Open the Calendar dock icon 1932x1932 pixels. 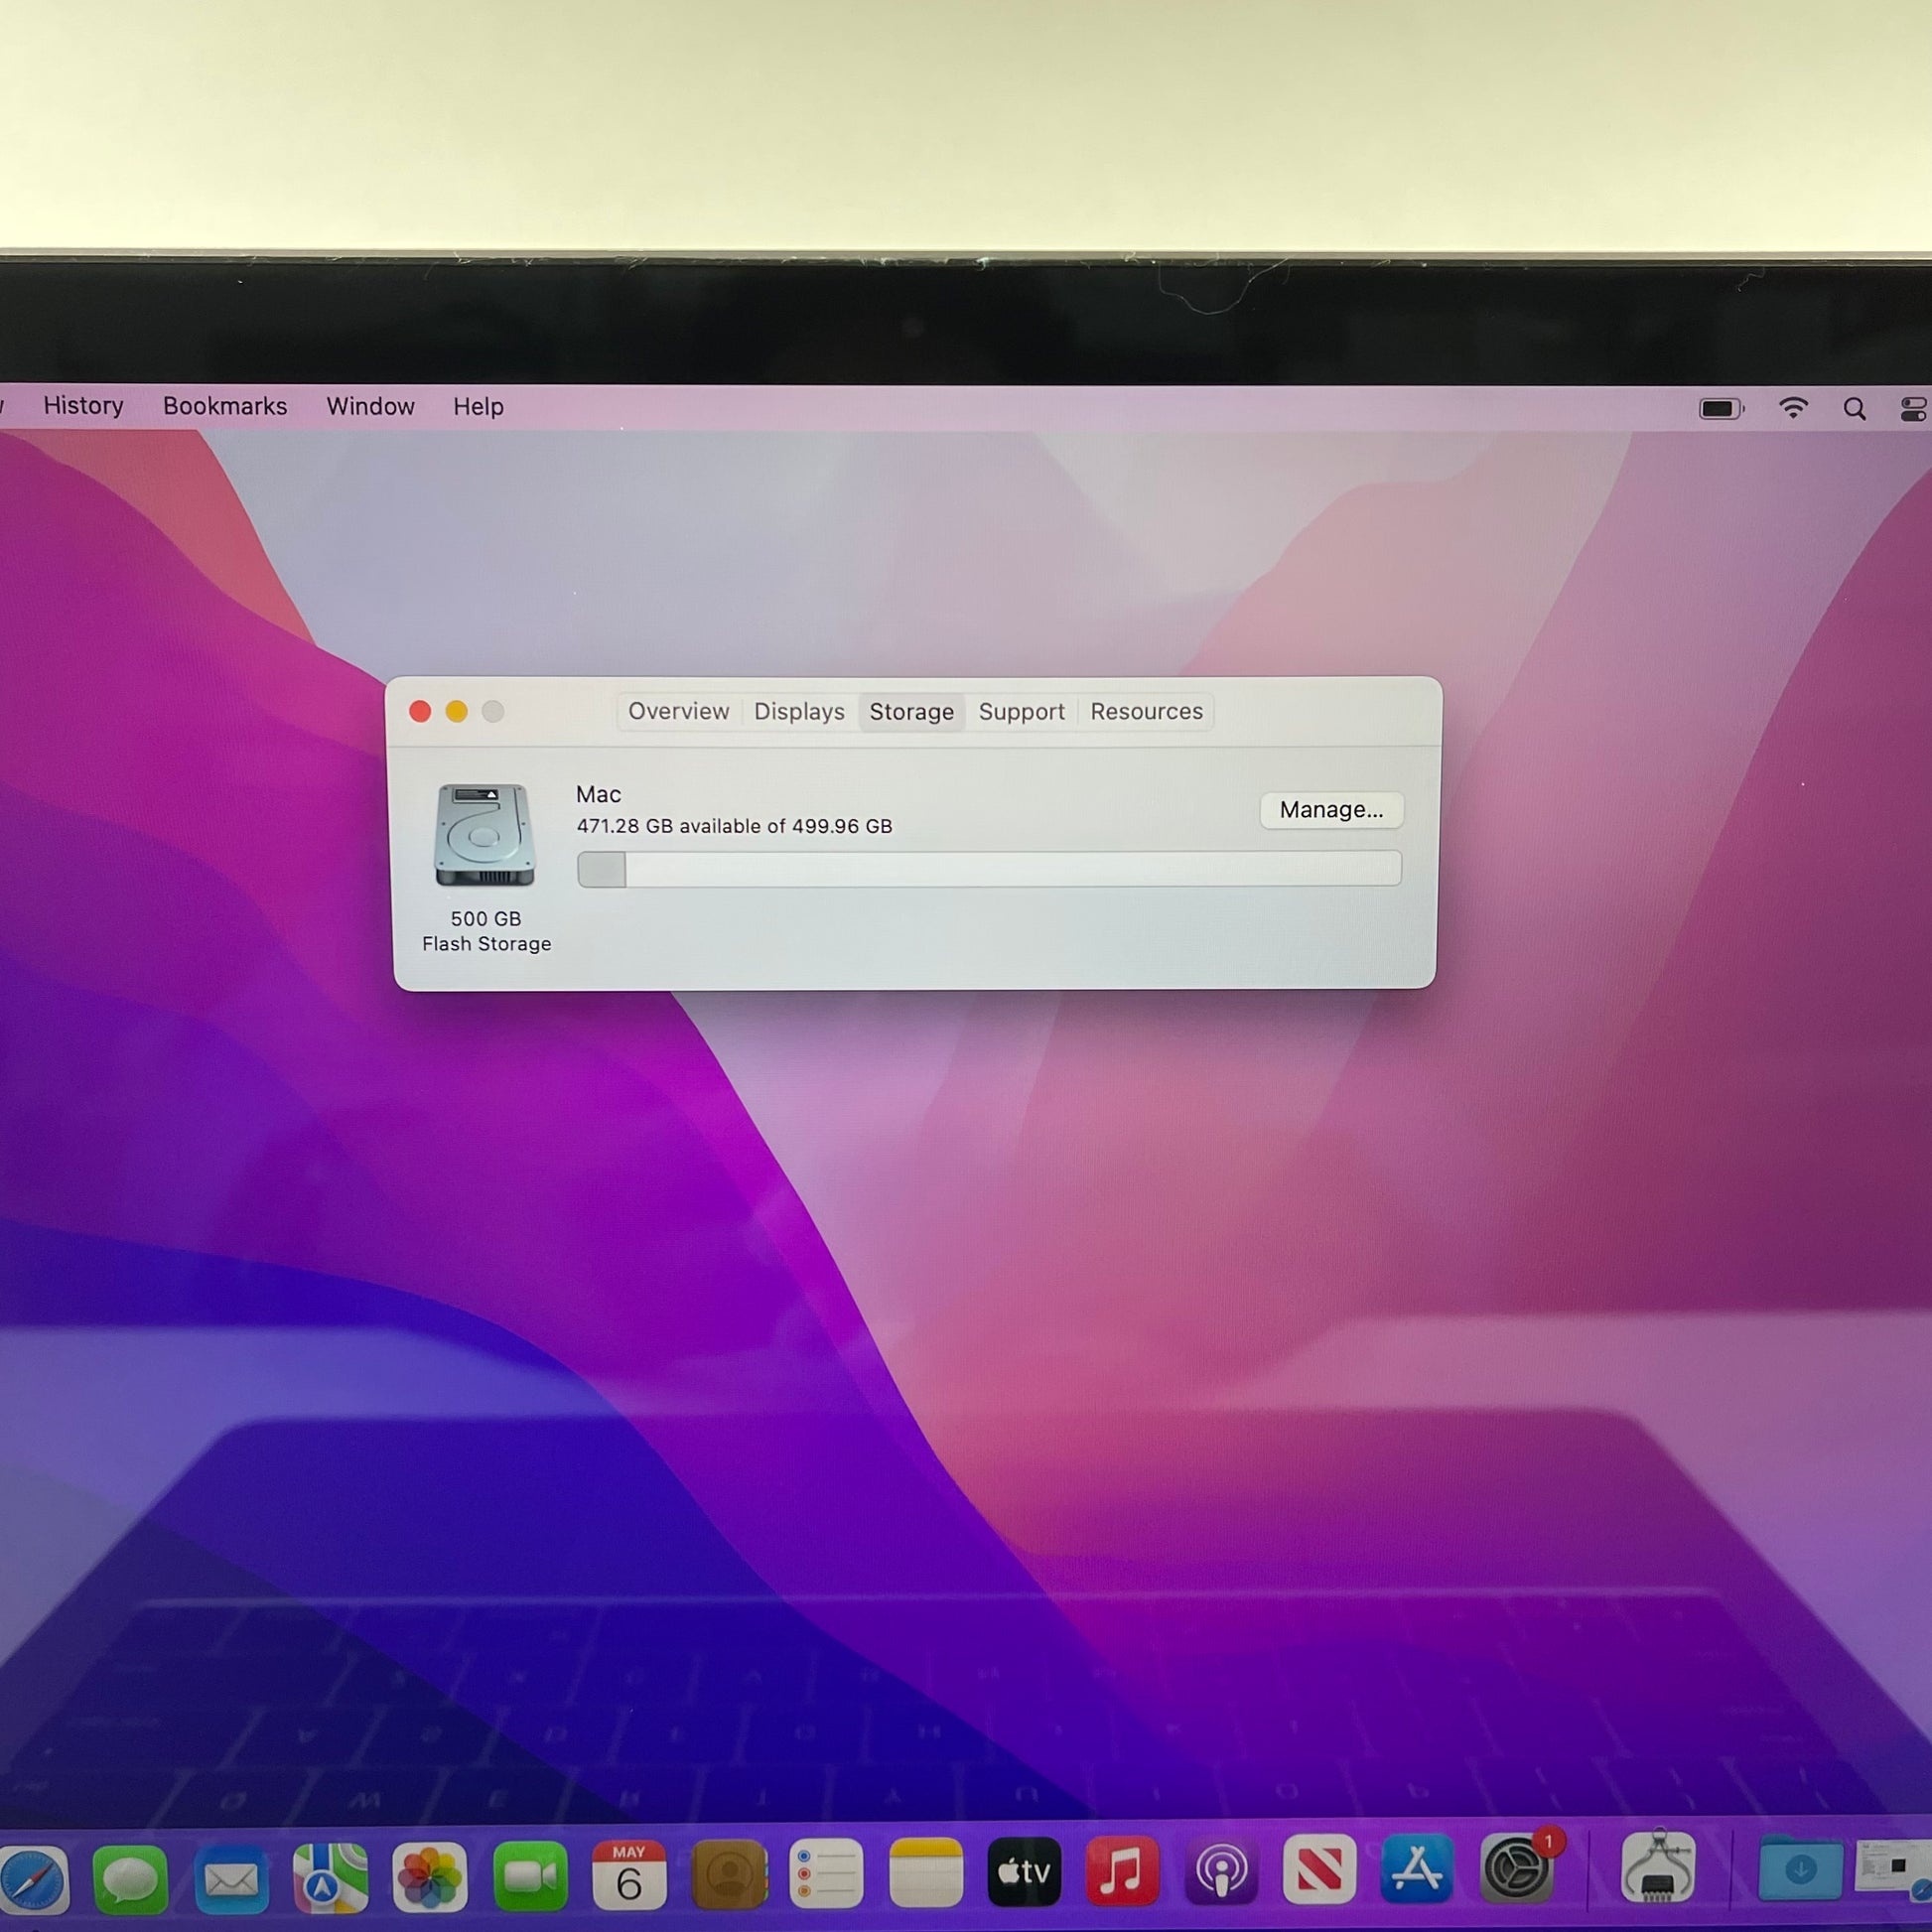pos(628,1877)
